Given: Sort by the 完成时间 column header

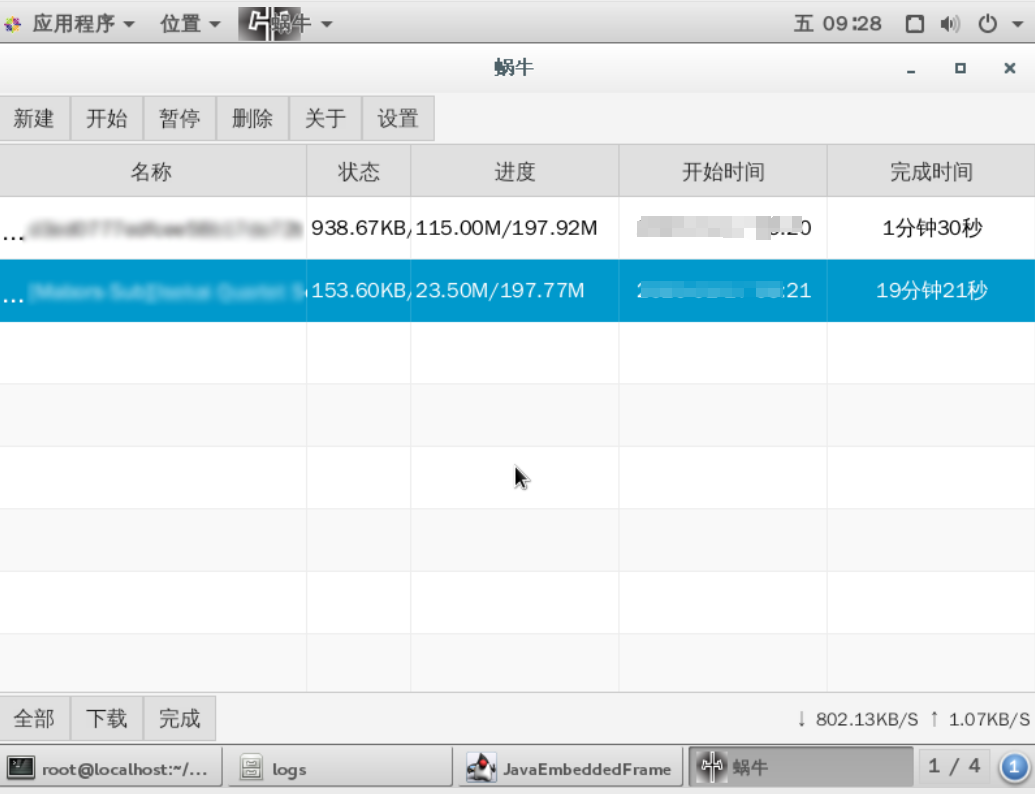Looking at the screenshot, I should click(931, 172).
